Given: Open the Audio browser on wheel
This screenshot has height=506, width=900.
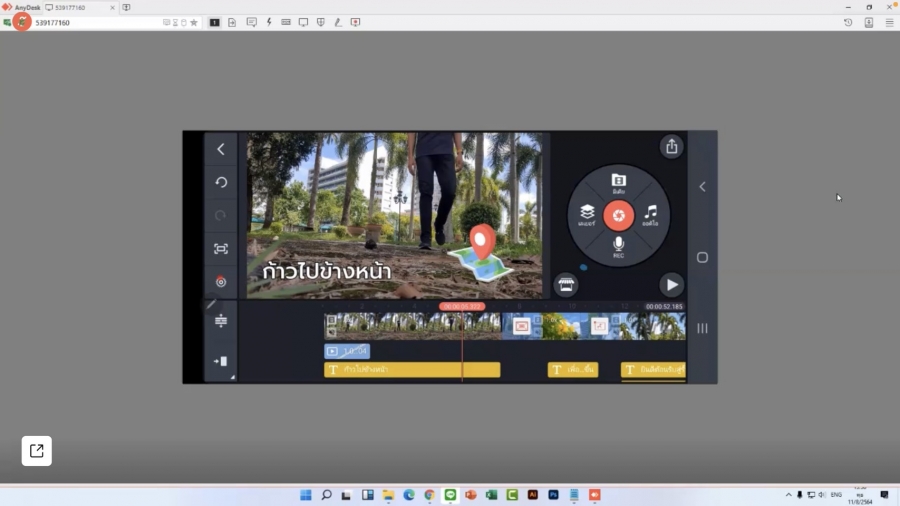Looking at the screenshot, I should pos(651,213).
